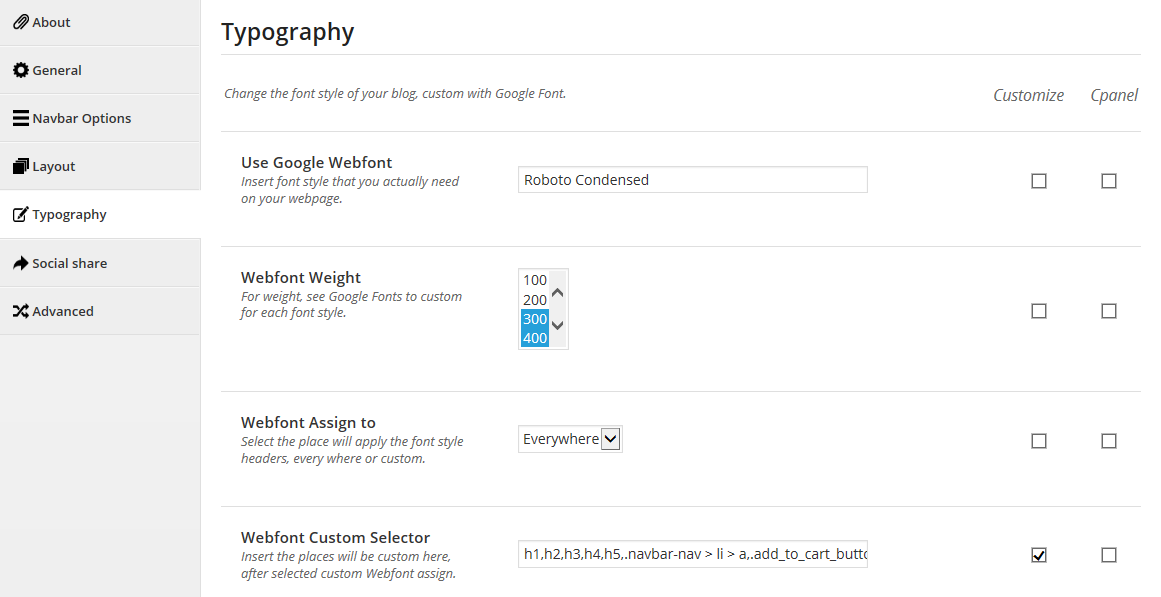1161x597 pixels.
Task: Open the Everywhere assign-to dropdown
Action: (x=570, y=439)
